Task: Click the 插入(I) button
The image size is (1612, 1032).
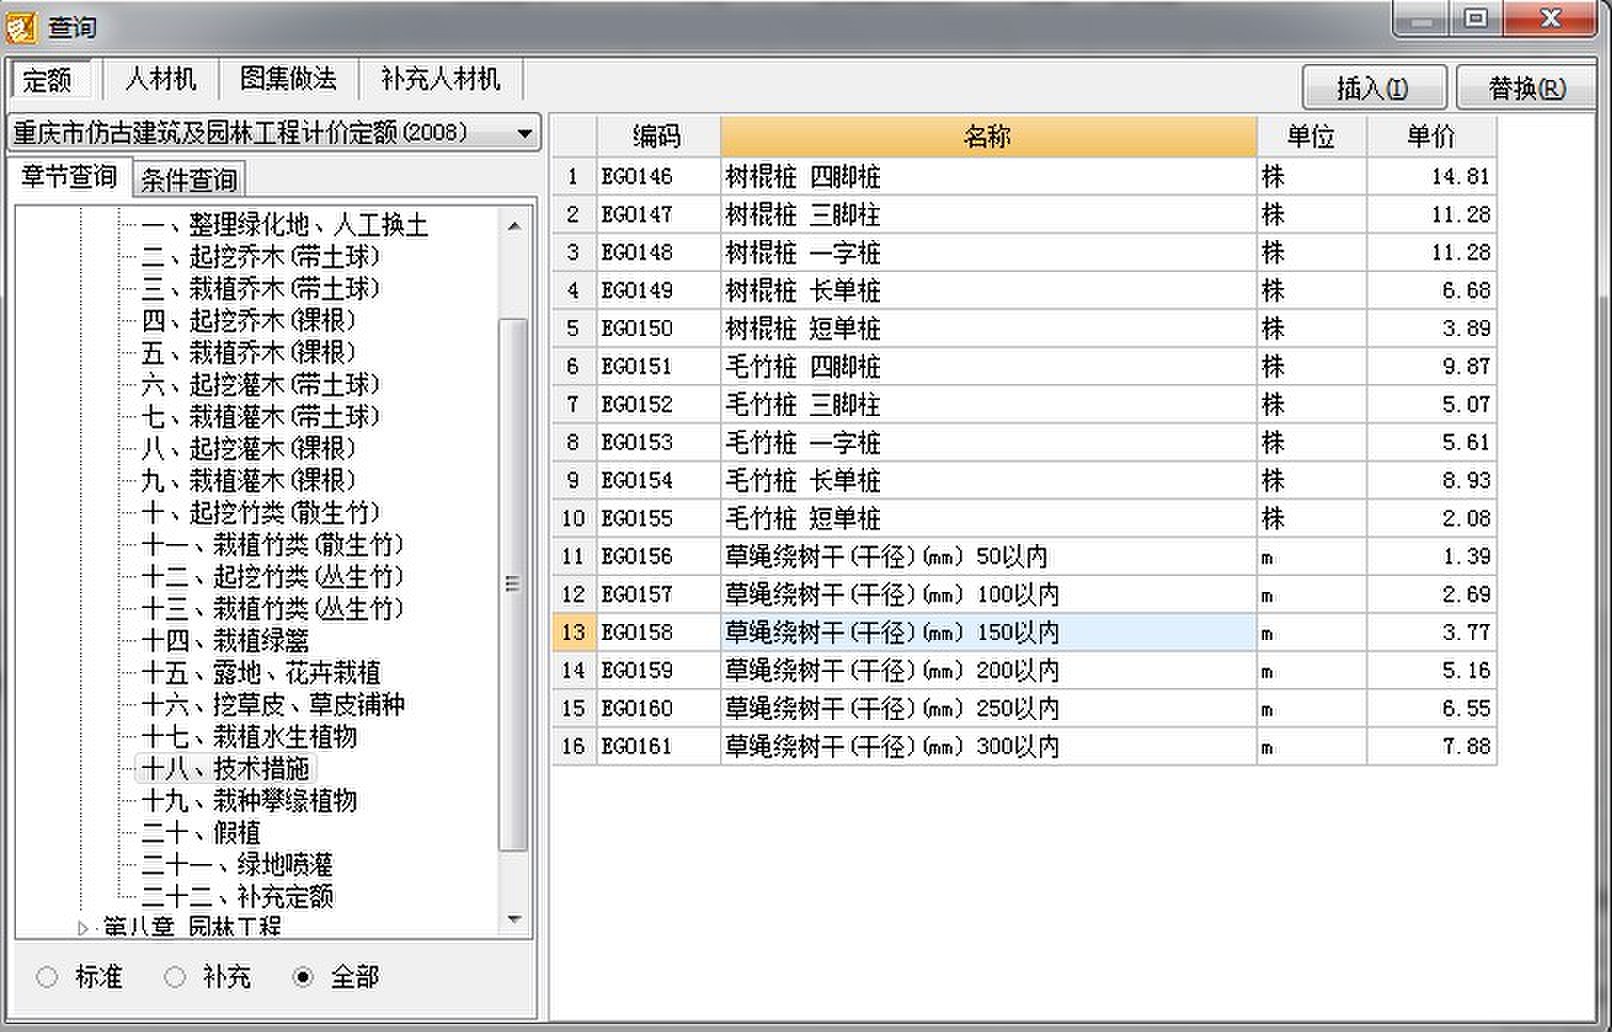Action: (x=1373, y=89)
